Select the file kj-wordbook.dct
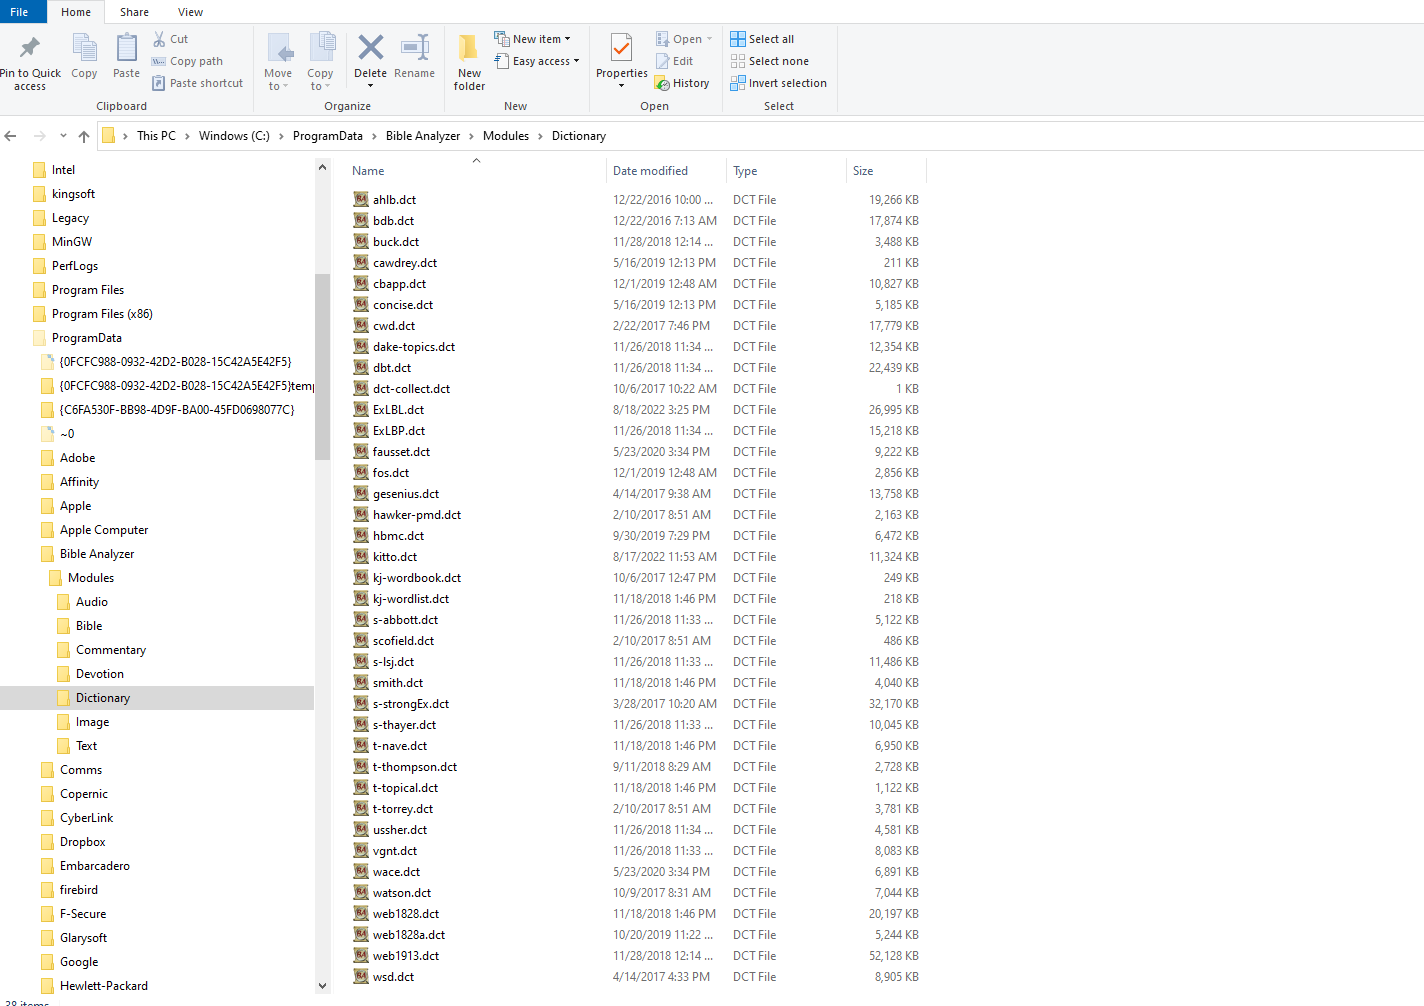This screenshot has height=1006, width=1424. (417, 578)
